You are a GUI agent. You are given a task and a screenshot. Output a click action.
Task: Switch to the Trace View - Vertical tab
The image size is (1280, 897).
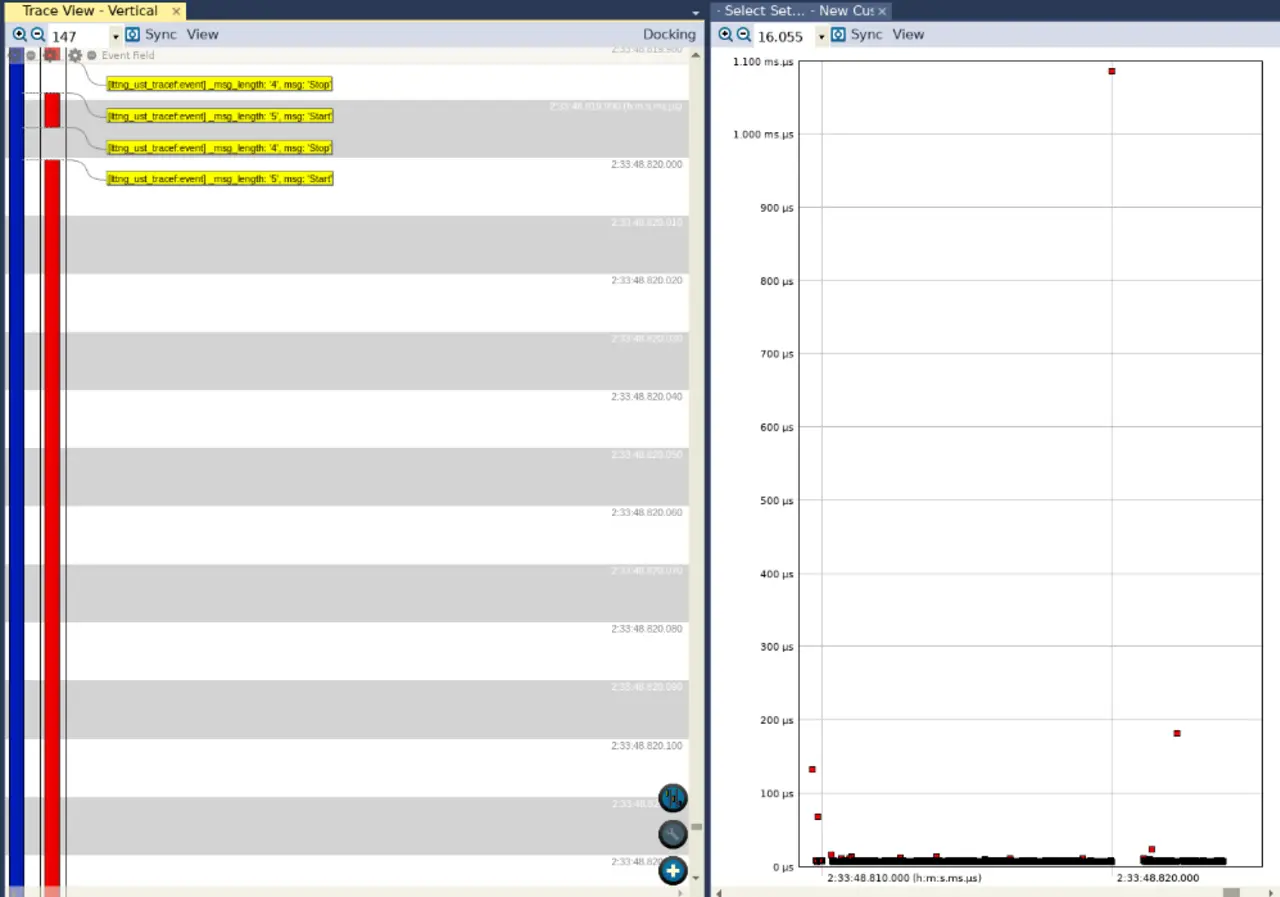point(90,11)
